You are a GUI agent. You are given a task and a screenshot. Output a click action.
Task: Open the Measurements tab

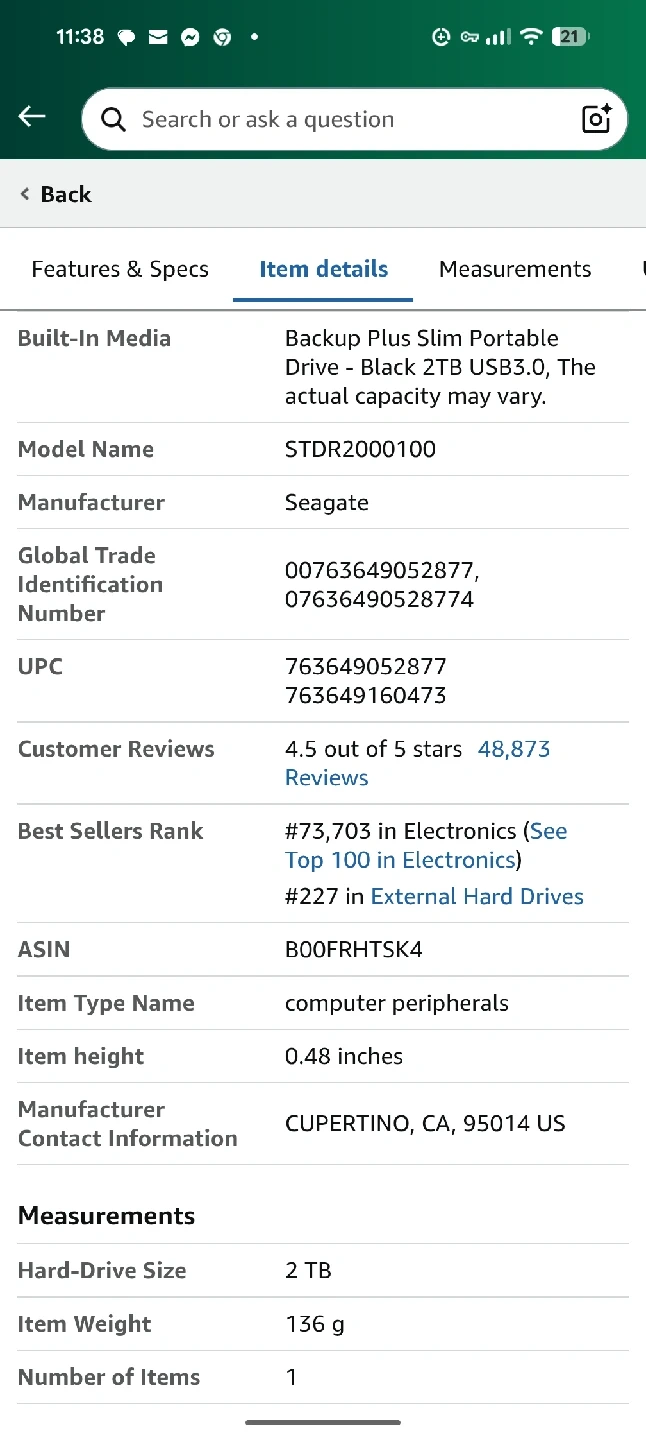point(515,269)
